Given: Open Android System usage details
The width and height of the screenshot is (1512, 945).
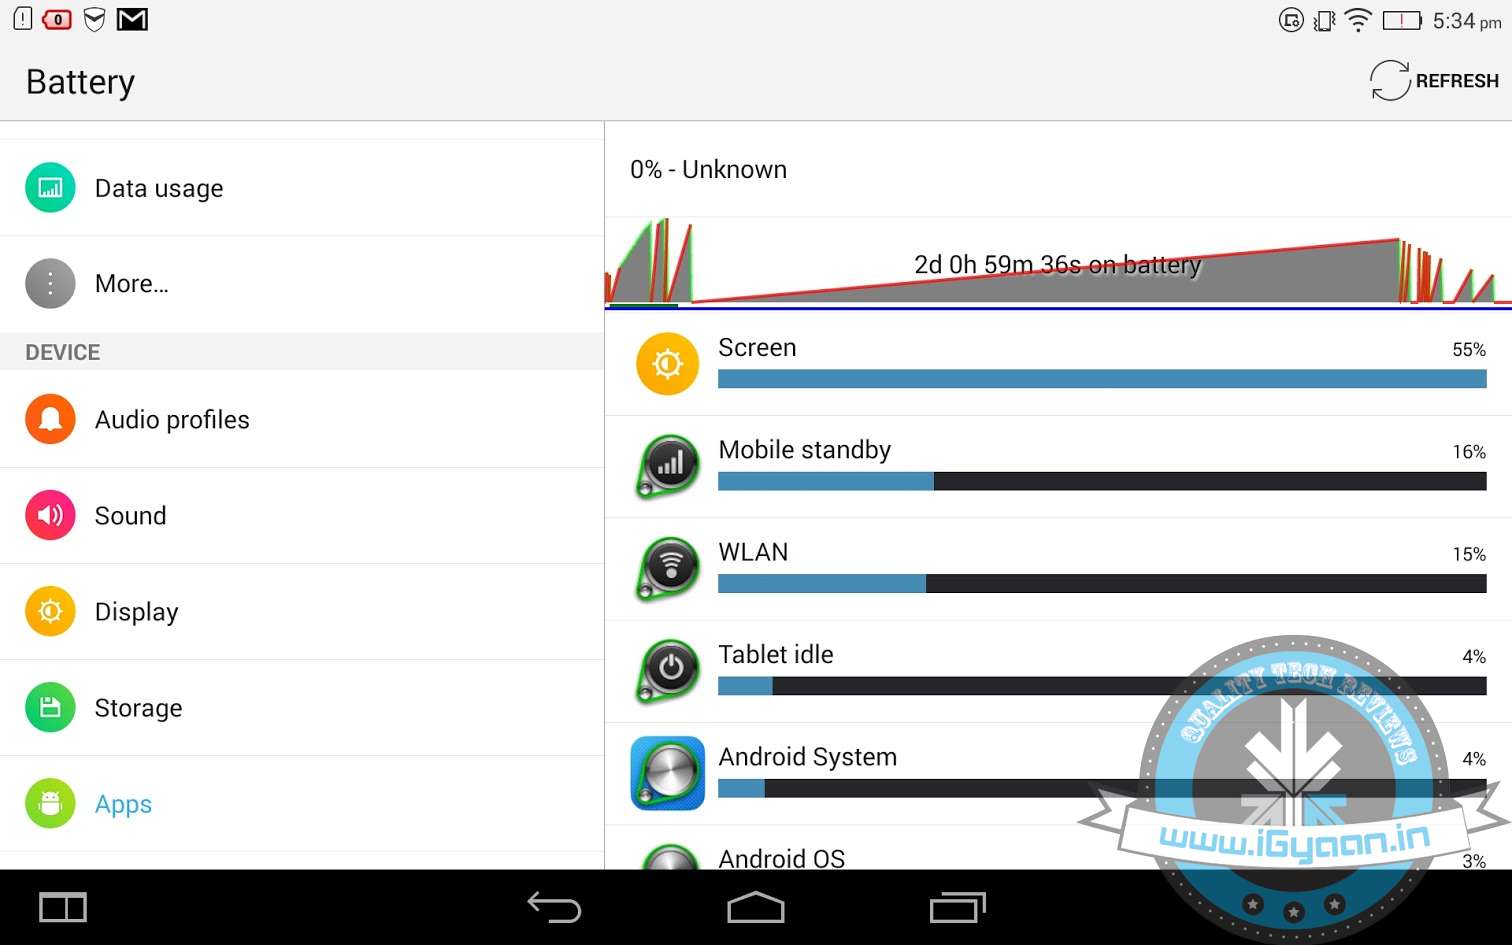Looking at the screenshot, I should click(x=1058, y=773).
